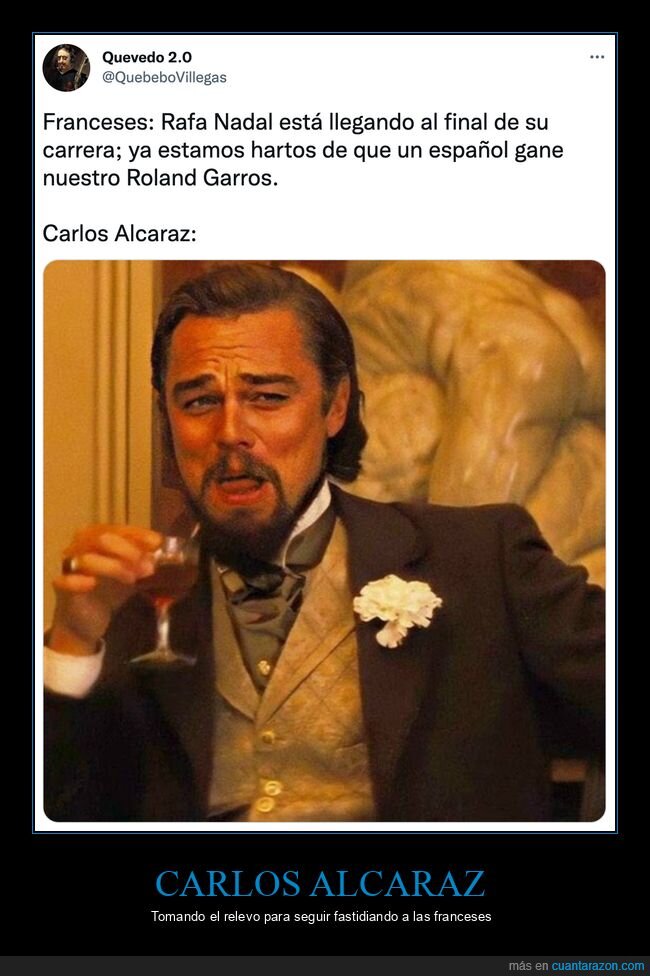Open the tweet's three-dot more options menu

[x=596, y=57]
